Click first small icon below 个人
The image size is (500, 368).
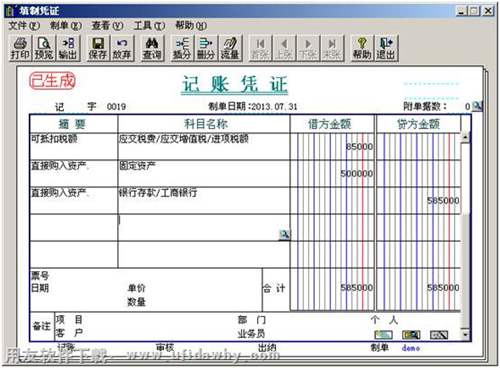384,334
